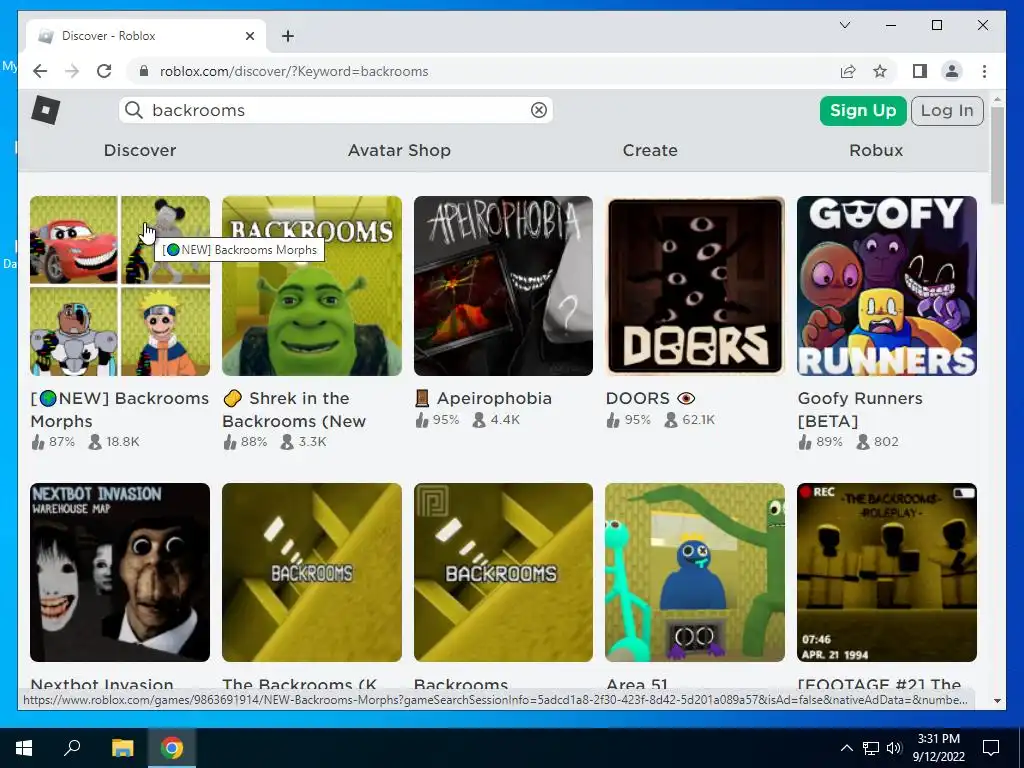Go forward in browser history
This screenshot has width=1024, height=768.
tap(72, 71)
